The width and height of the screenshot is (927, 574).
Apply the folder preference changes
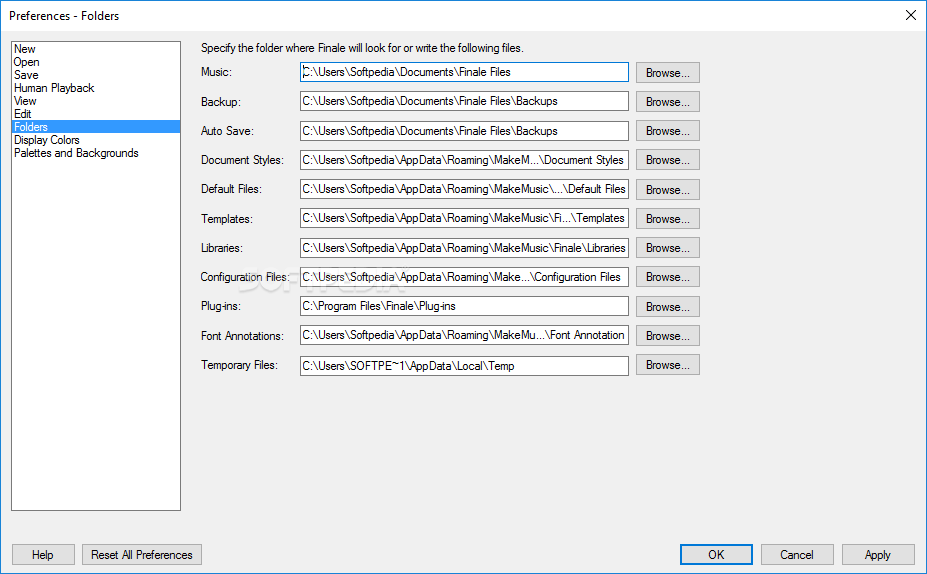coord(877,554)
